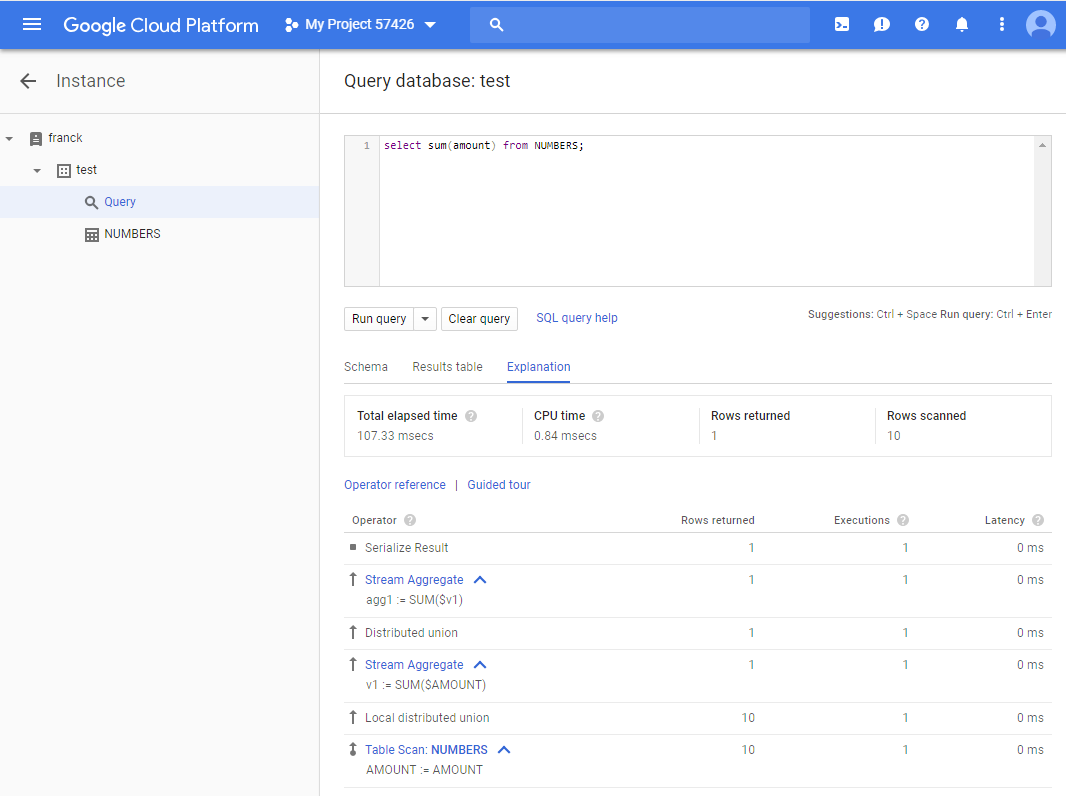The height and width of the screenshot is (796, 1066).
Task: Click help icon beside CPU time
Action: point(598,416)
